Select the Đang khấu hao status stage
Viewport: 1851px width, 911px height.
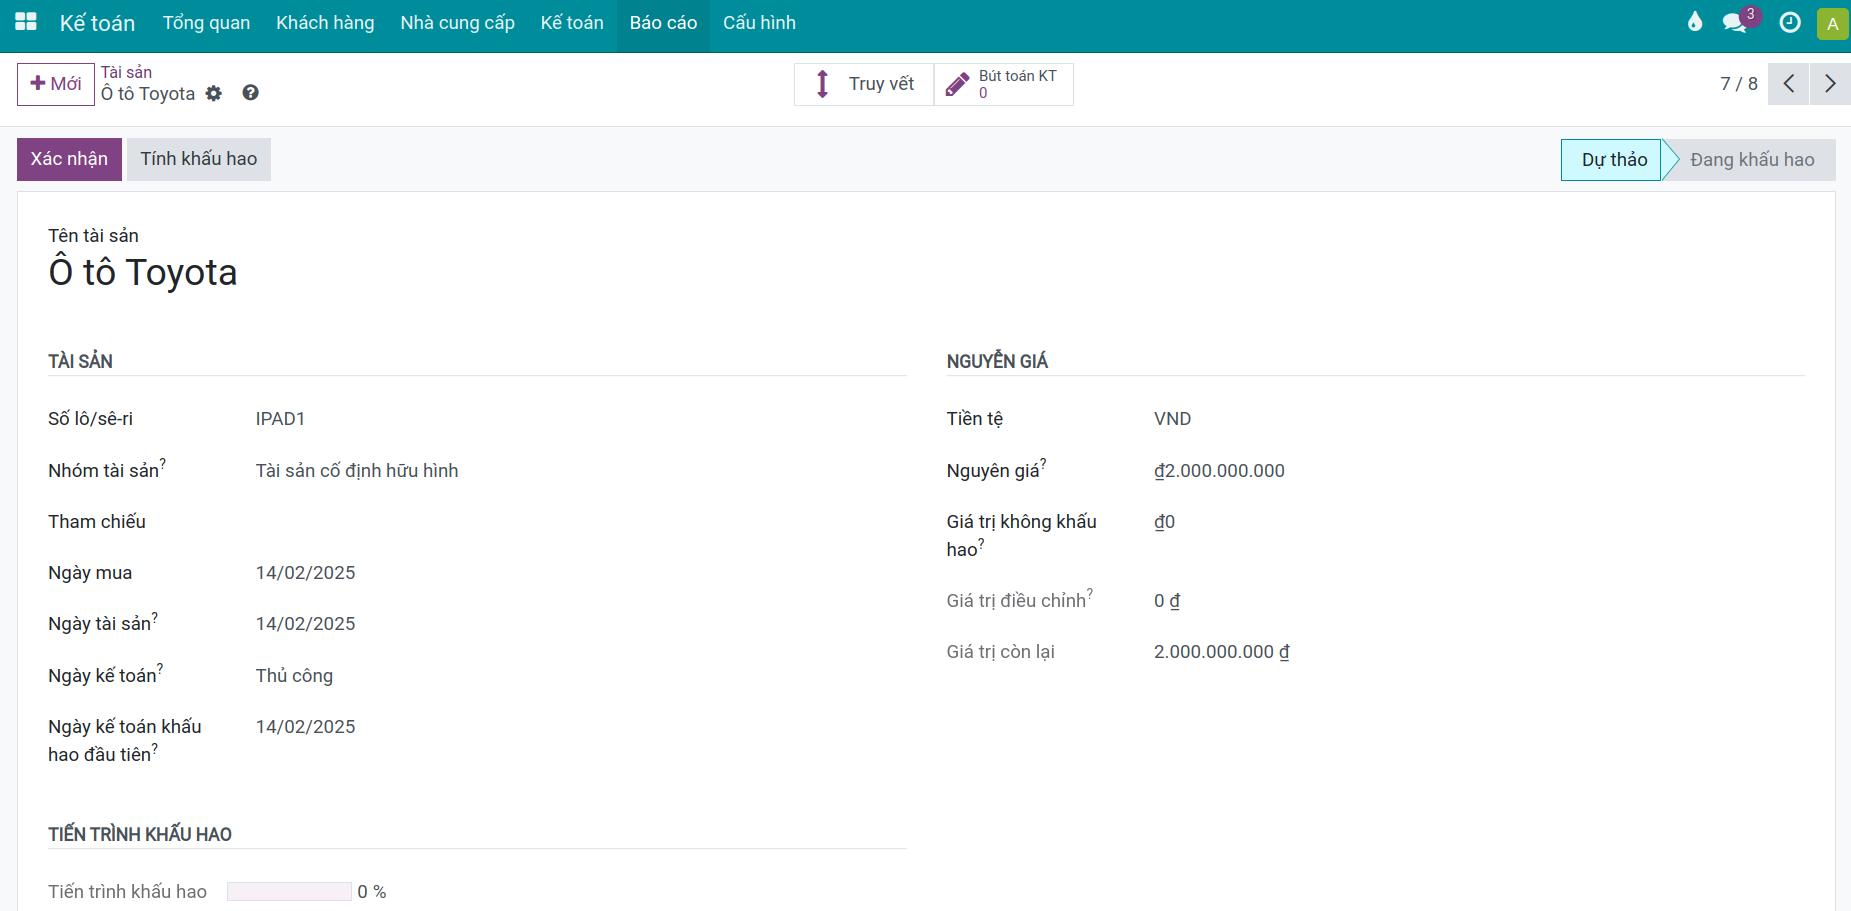1752,160
